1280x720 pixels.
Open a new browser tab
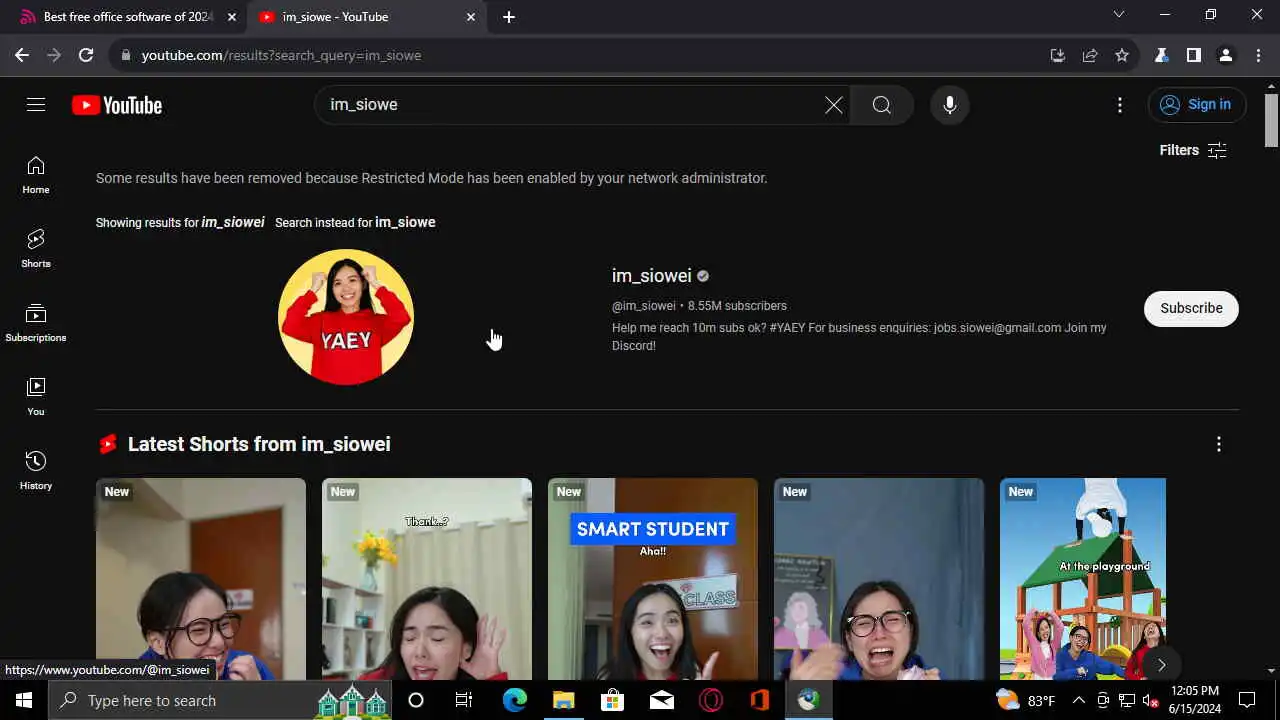pyautogui.click(x=509, y=17)
